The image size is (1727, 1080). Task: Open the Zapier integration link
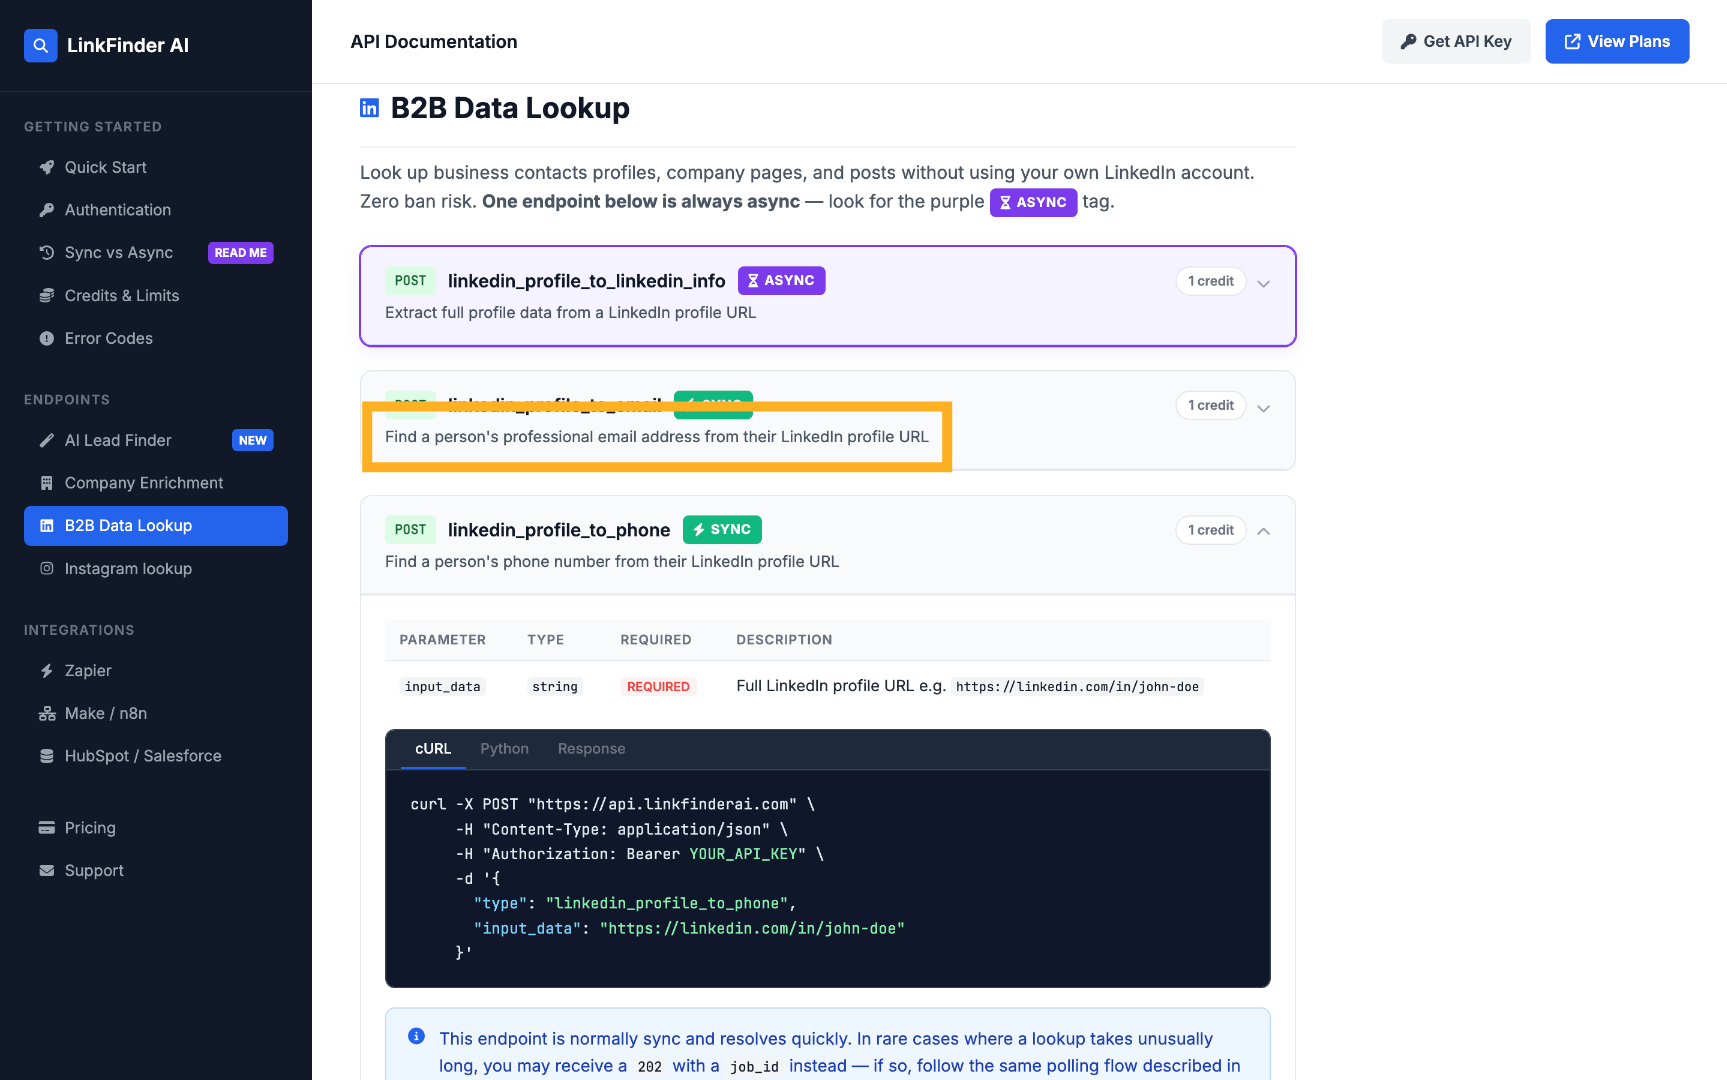(156, 671)
